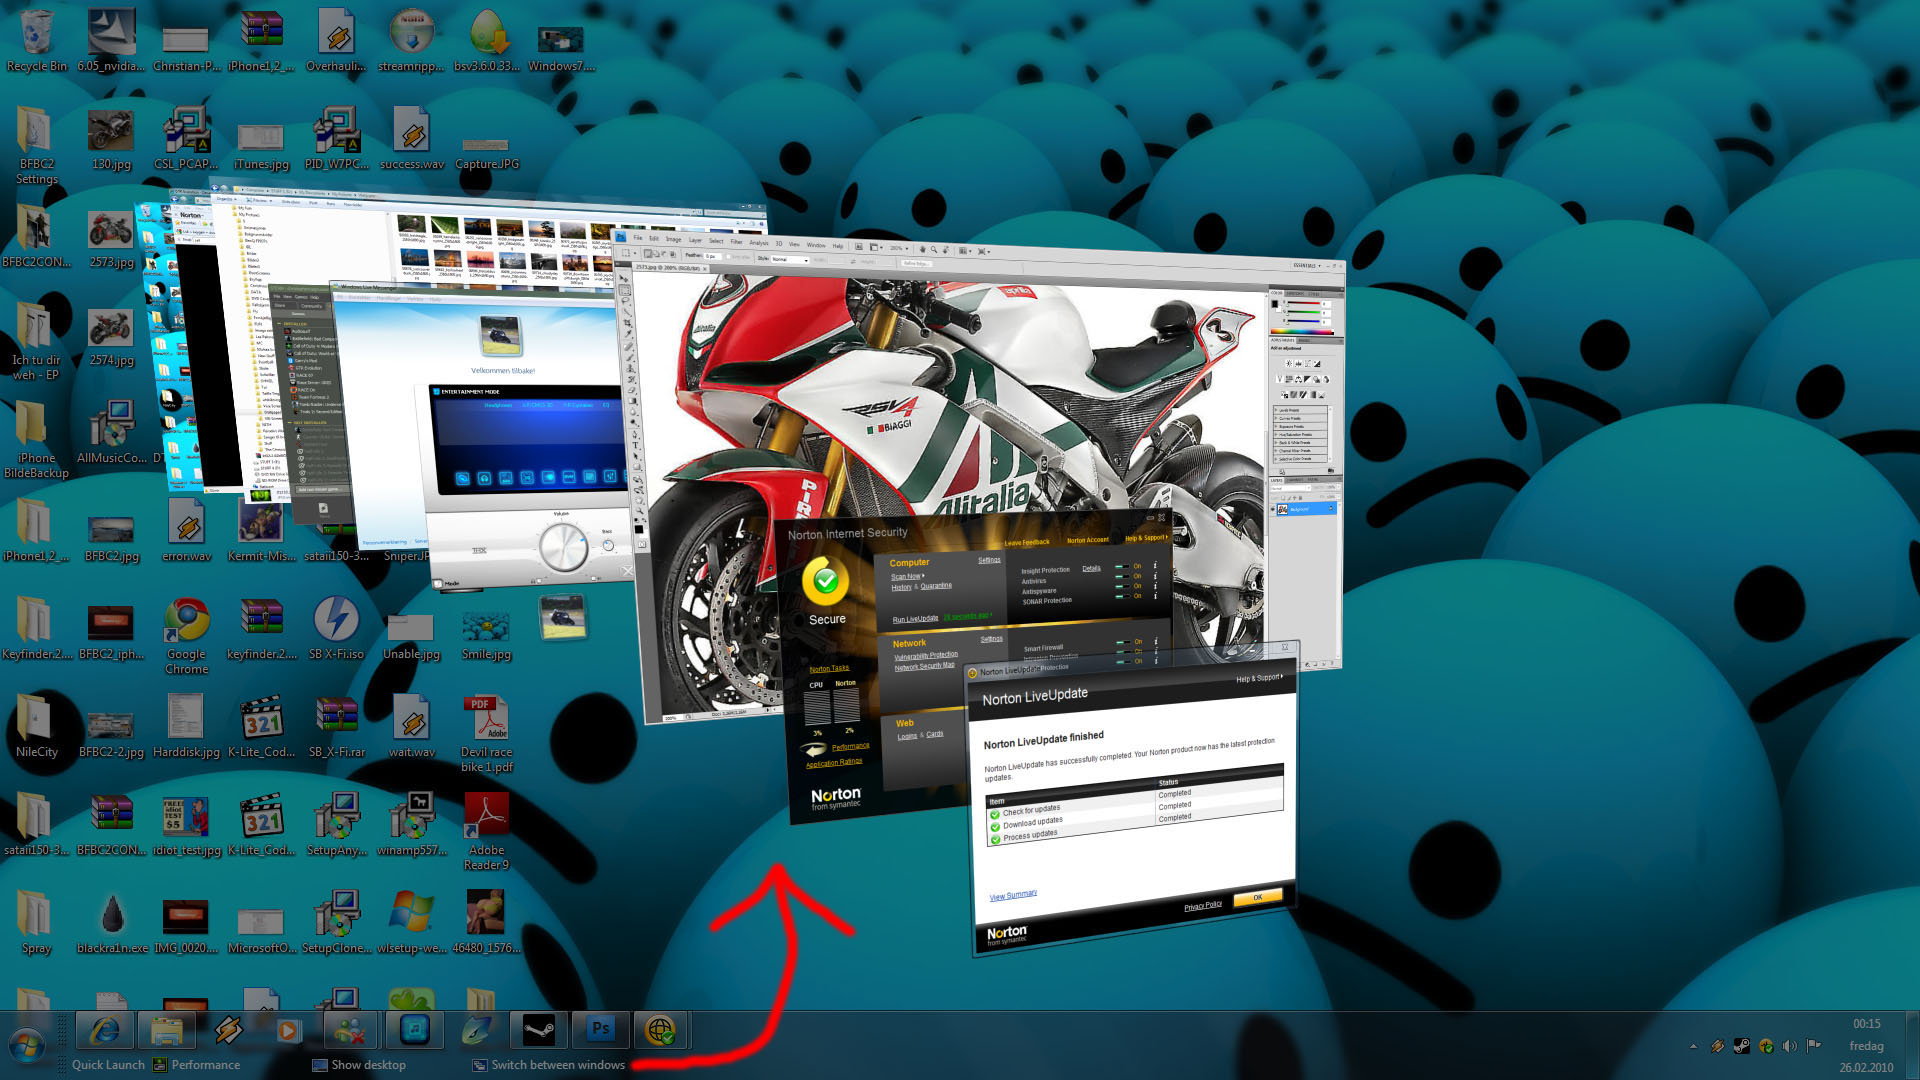The image size is (1920, 1080).
Task: Open Windows Live Messenger taskbar button
Action: [351, 1030]
